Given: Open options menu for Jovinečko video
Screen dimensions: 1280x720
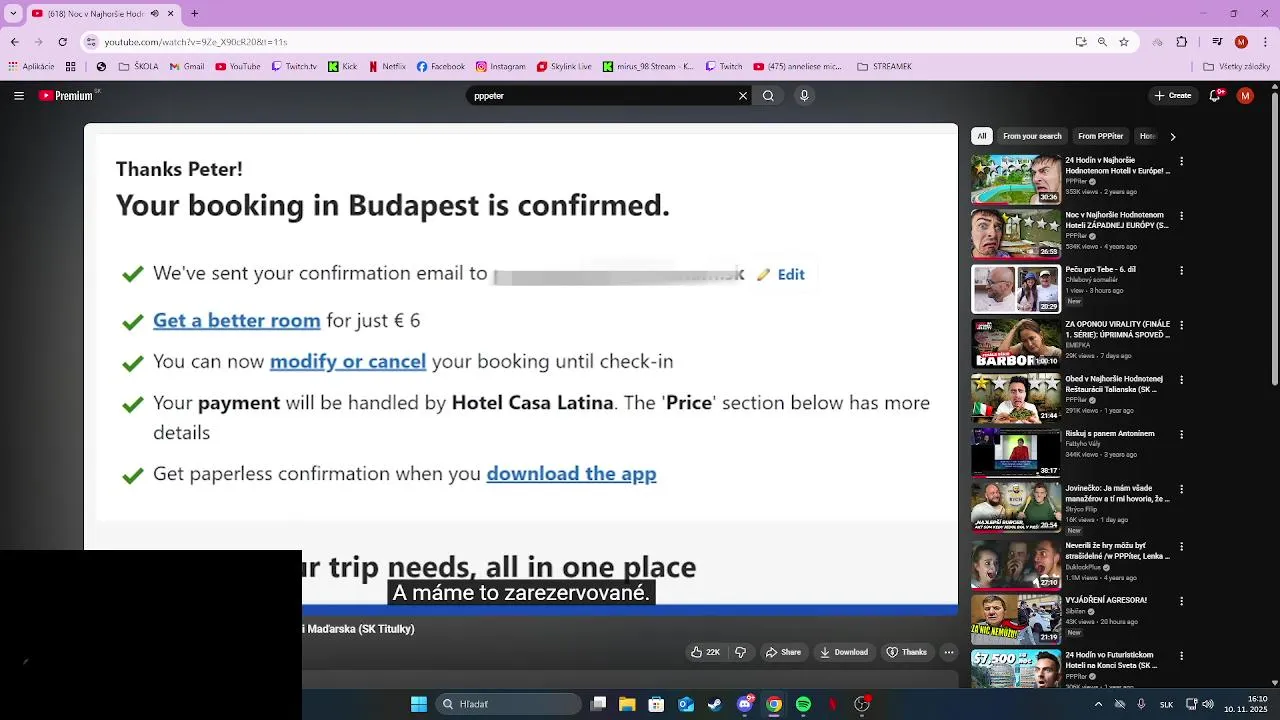Looking at the screenshot, I should pyautogui.click(x=1182, y=491).
